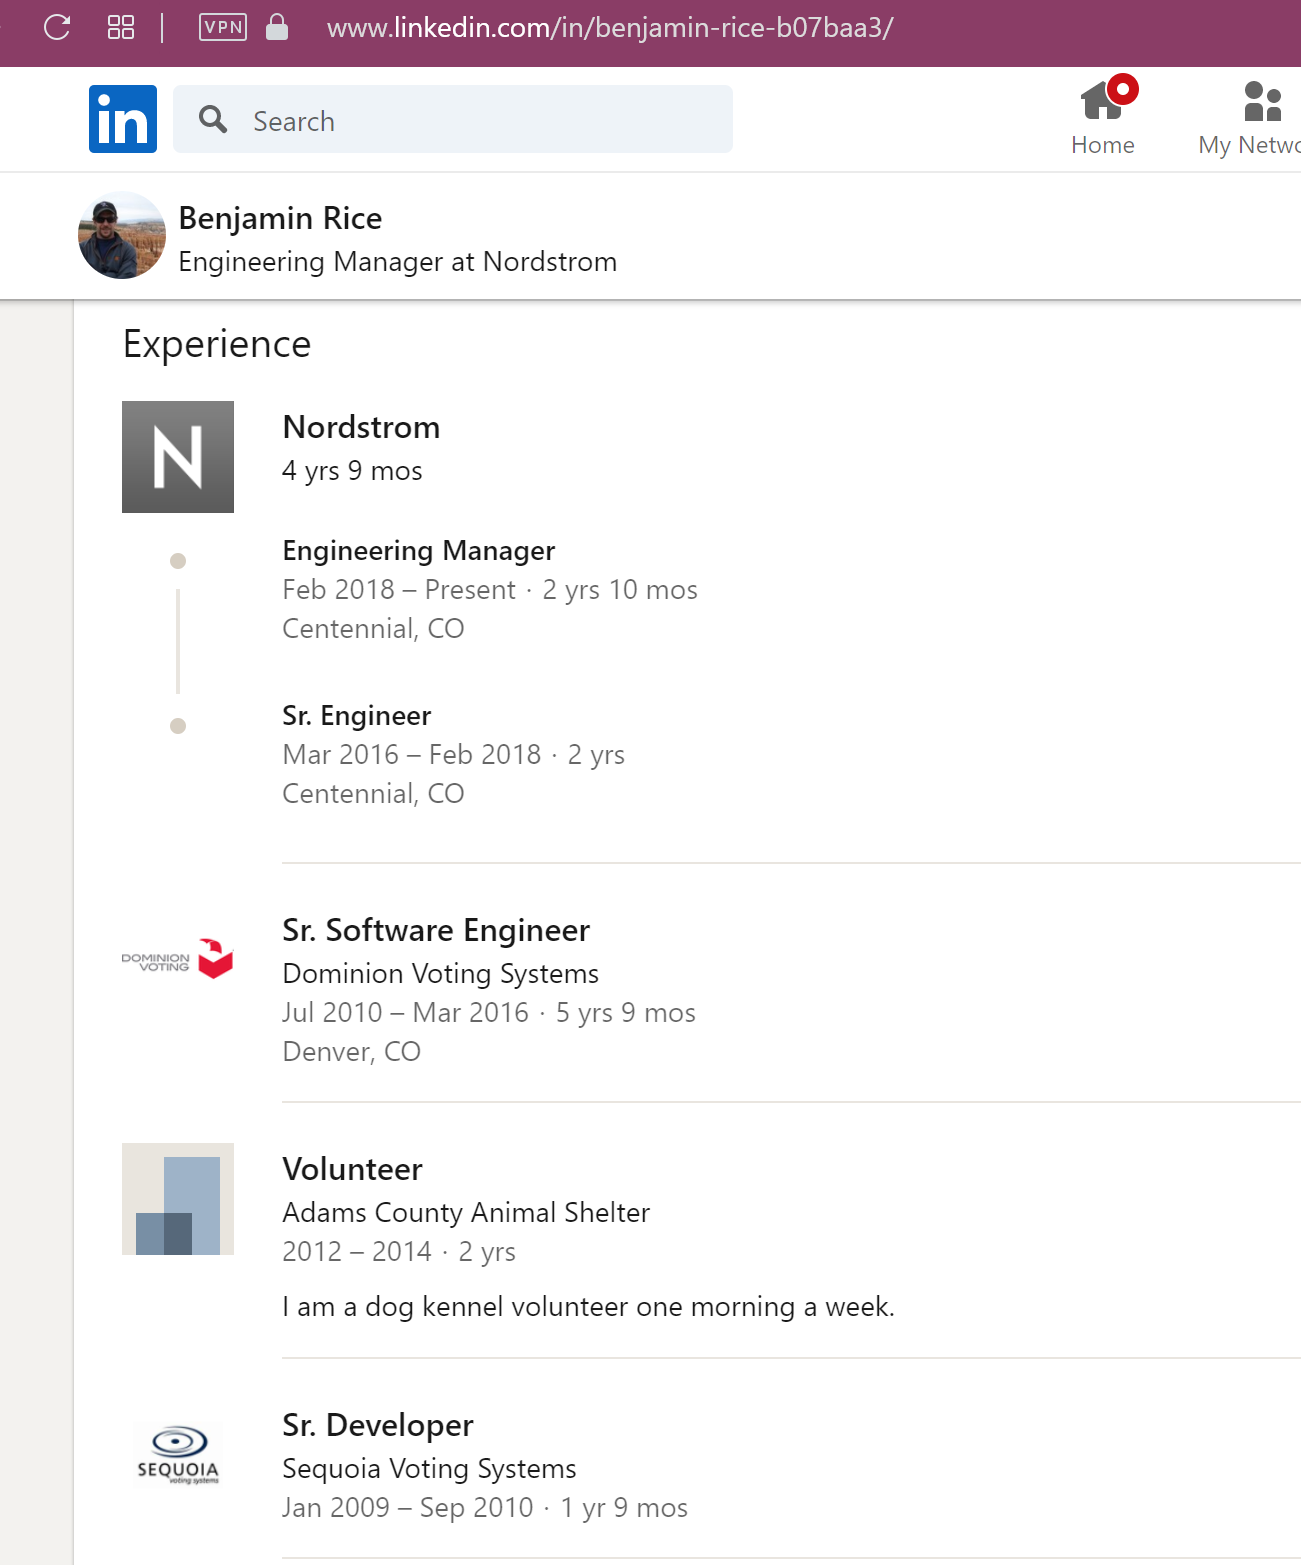Click the '4 yrs 9 mos' Nordstrom duration
Screen dimensions: 1301x1565
coord(353,470)
